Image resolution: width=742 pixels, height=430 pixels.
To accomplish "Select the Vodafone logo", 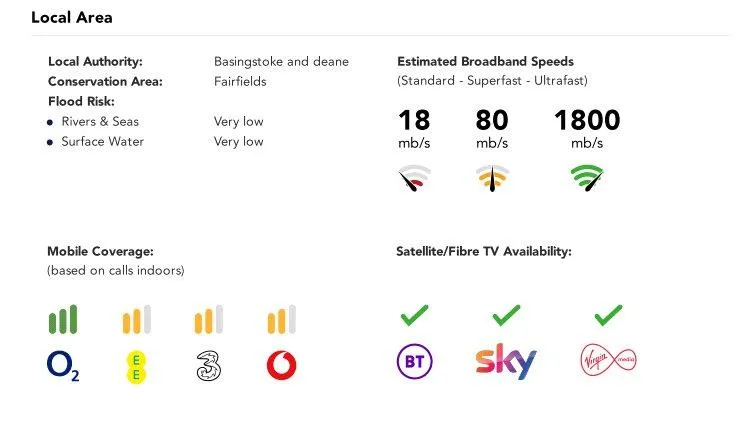I will (282, 365).
